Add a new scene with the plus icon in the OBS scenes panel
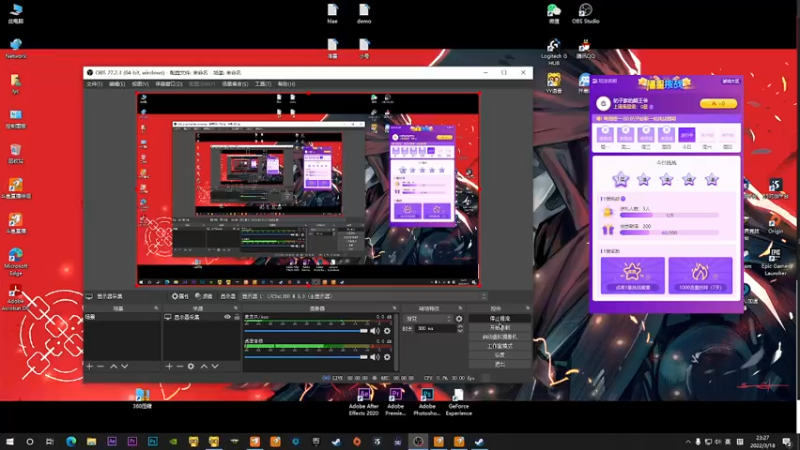The width and height of the screenshot is (800, 450). click(x=90, y=366)
